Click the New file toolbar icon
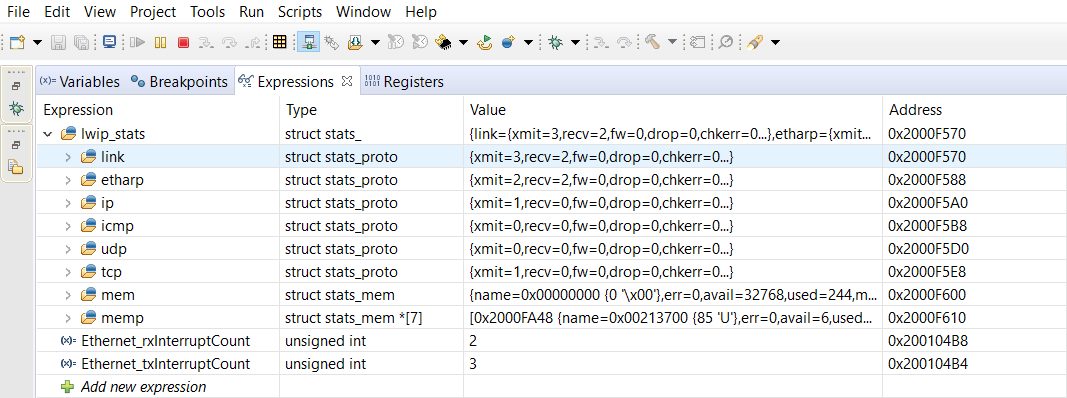Screen dimensions: 1067x398 pyautogui.click(x=16, y=42)
